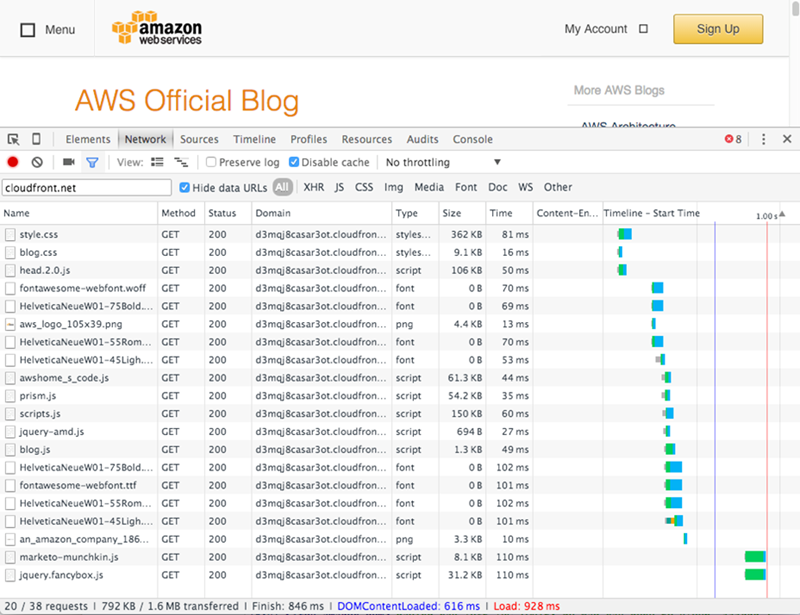Close the DevTools panel
This screenshot has height=615, width=800.
pos(784,140)
